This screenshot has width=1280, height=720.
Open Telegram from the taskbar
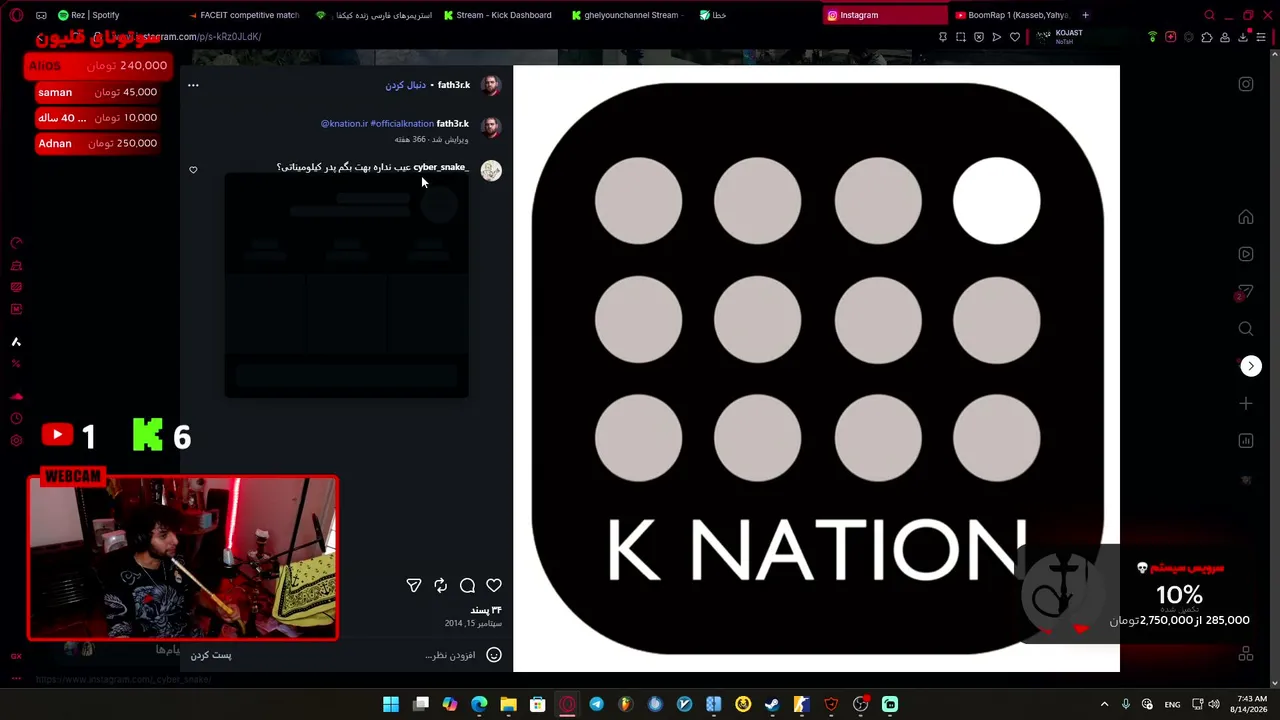(x=597, y=704)
